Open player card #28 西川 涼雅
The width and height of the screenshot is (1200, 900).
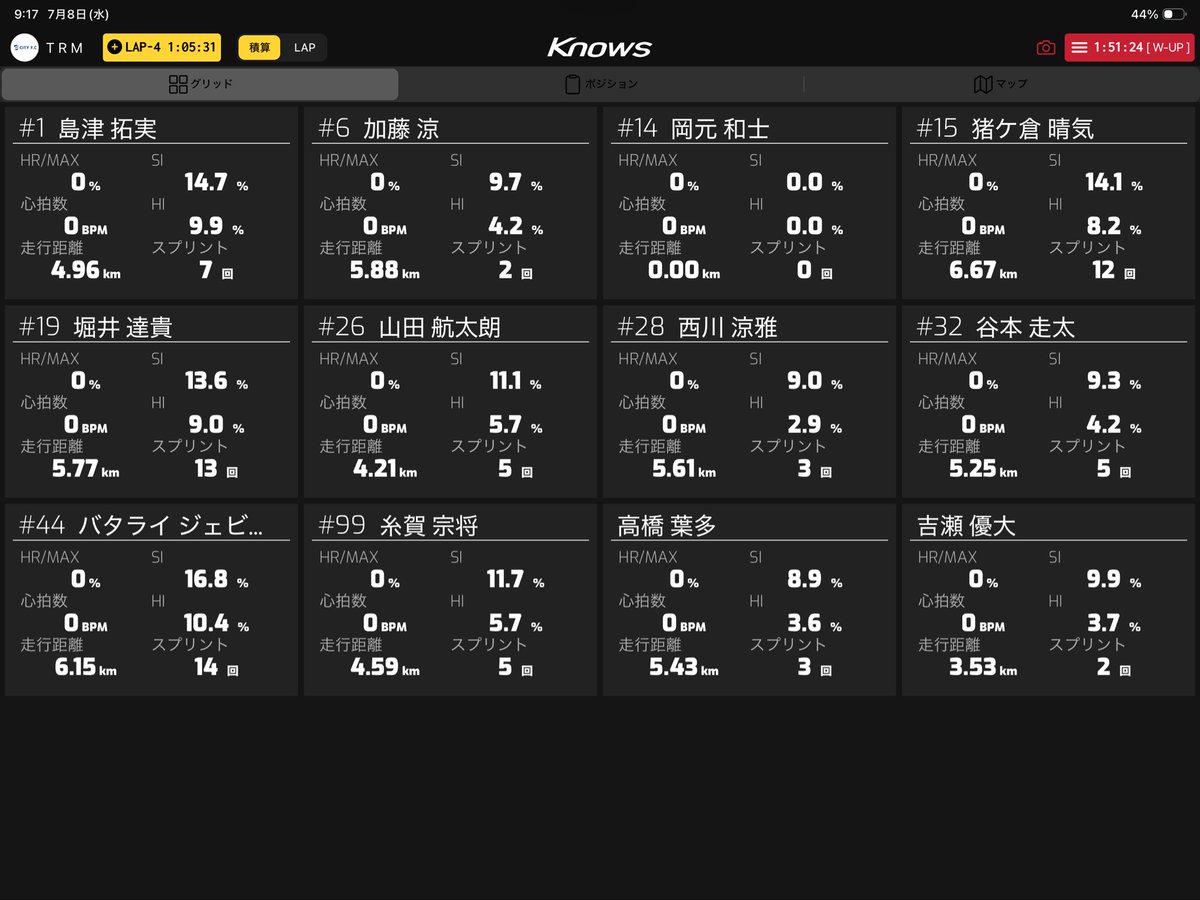749,401
